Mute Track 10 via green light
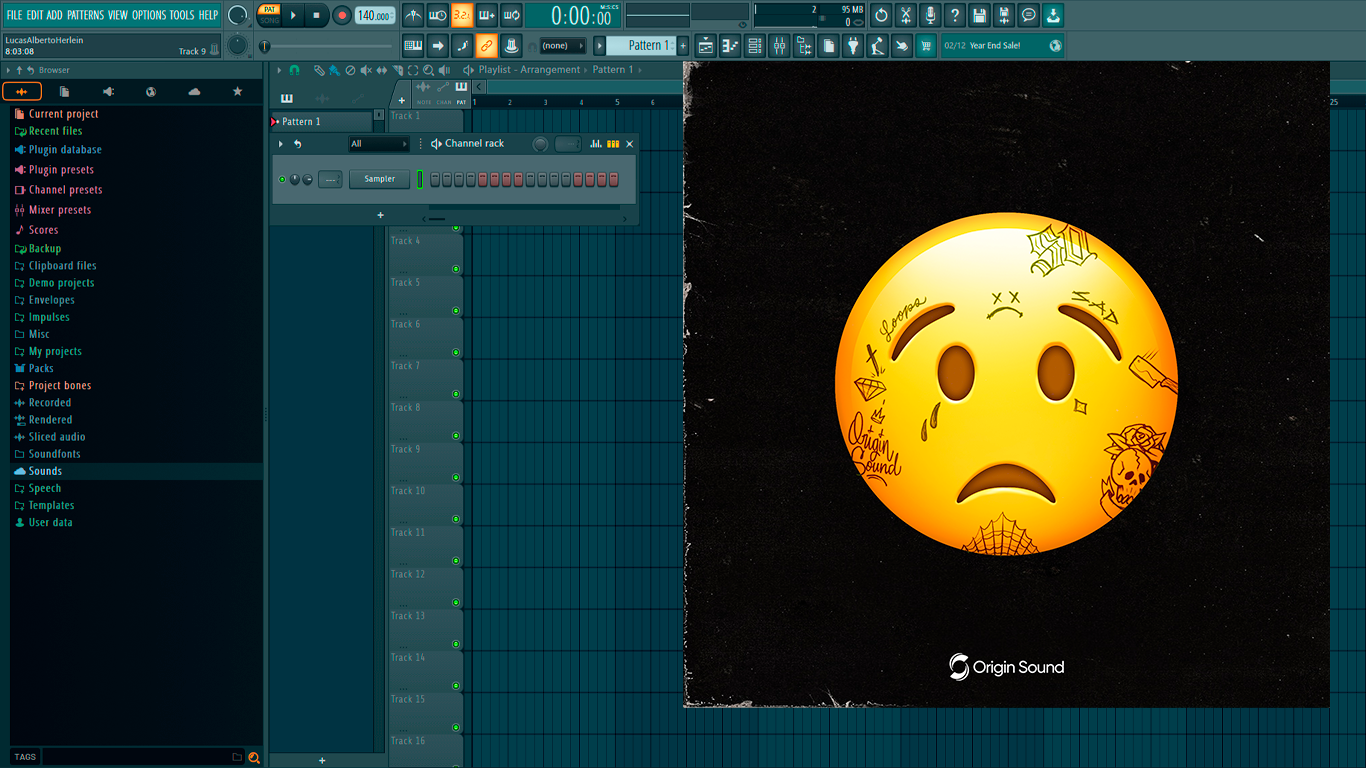The image size is (1366, 768). coord(456,519)
